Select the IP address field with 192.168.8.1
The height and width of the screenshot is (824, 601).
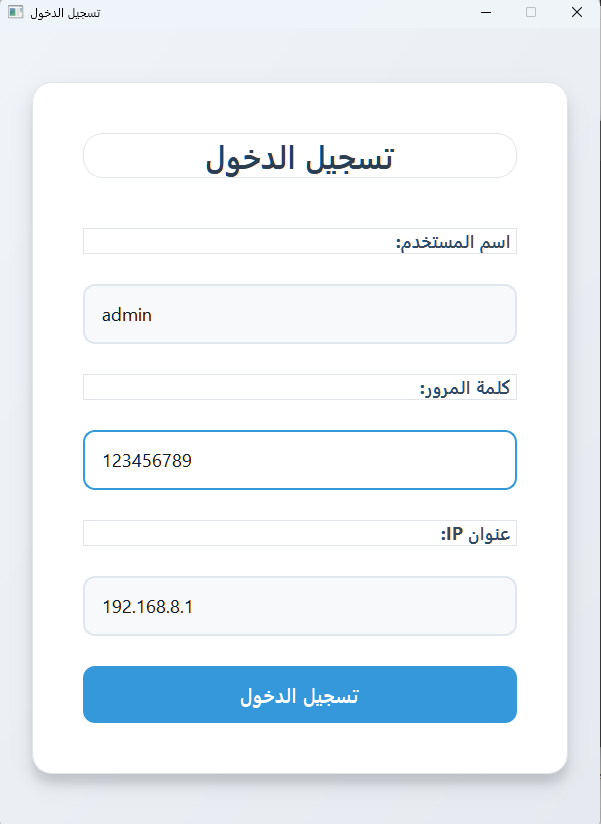[x=300, y=606]
